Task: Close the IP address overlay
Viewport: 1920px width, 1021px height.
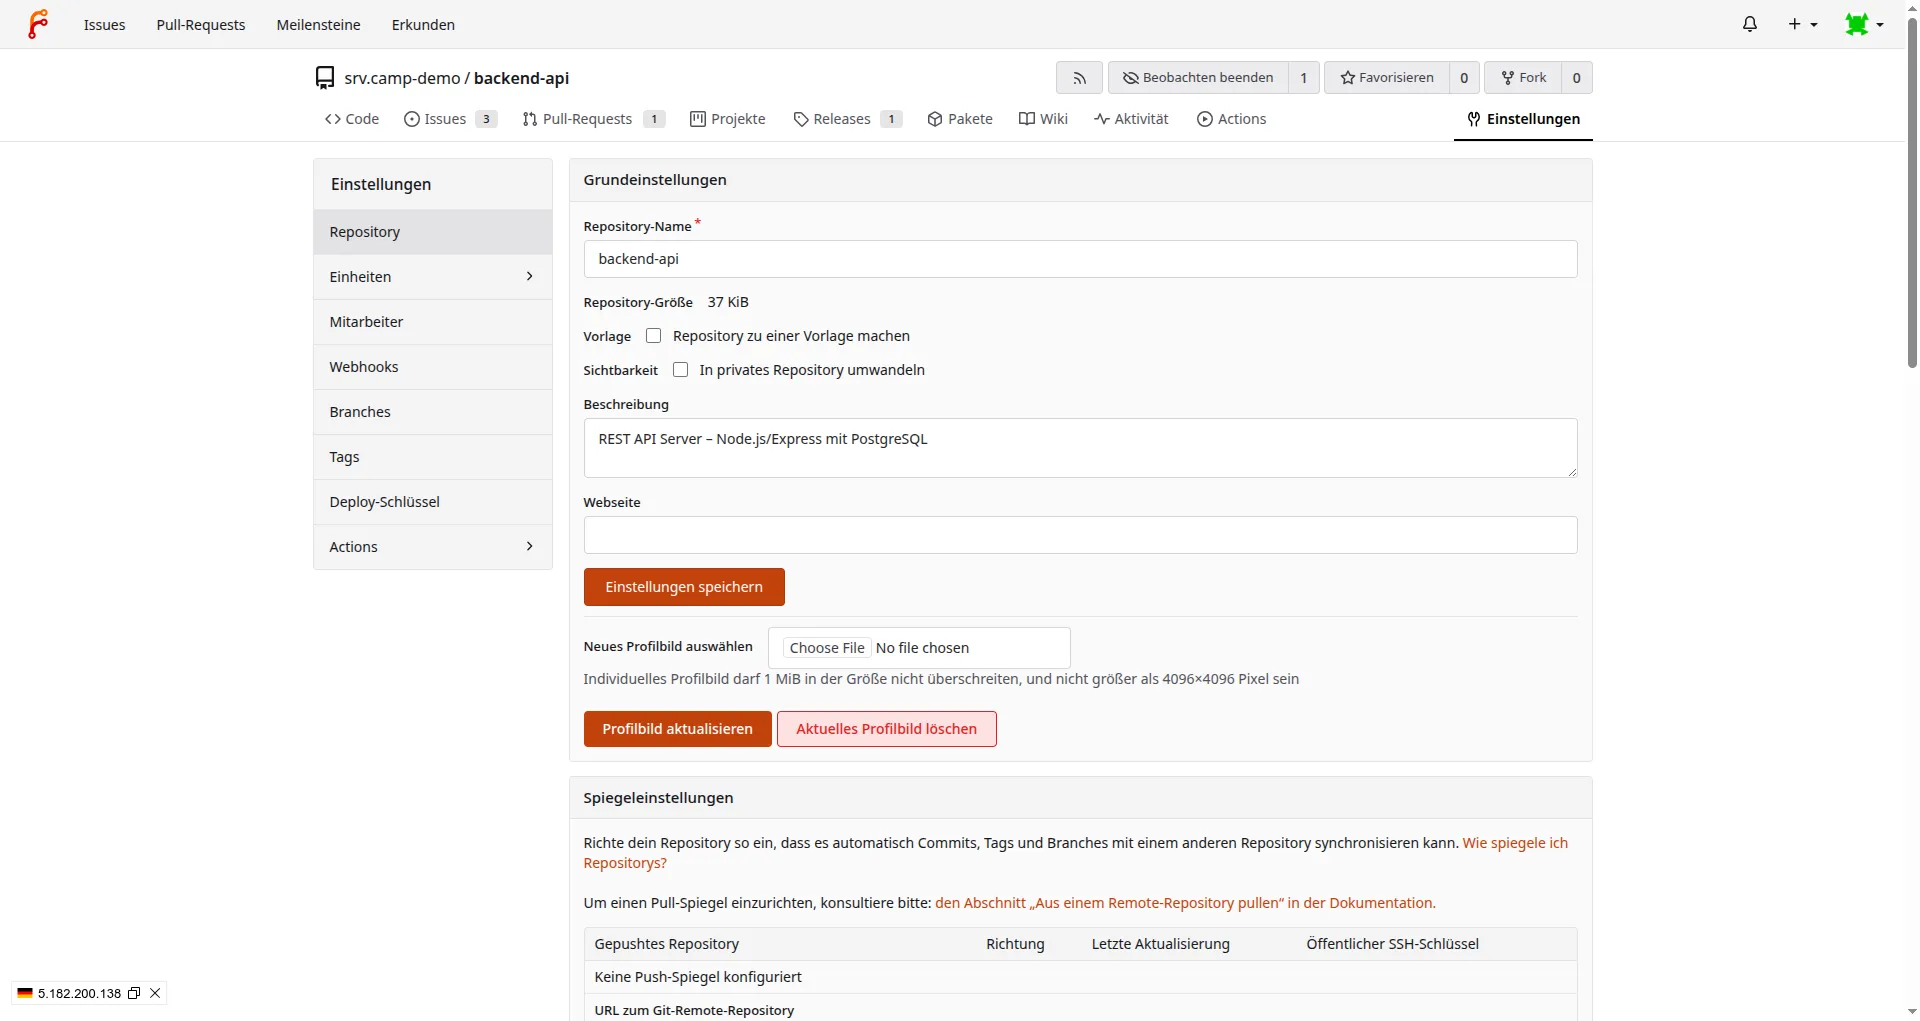Action: (x=155, y=993)
